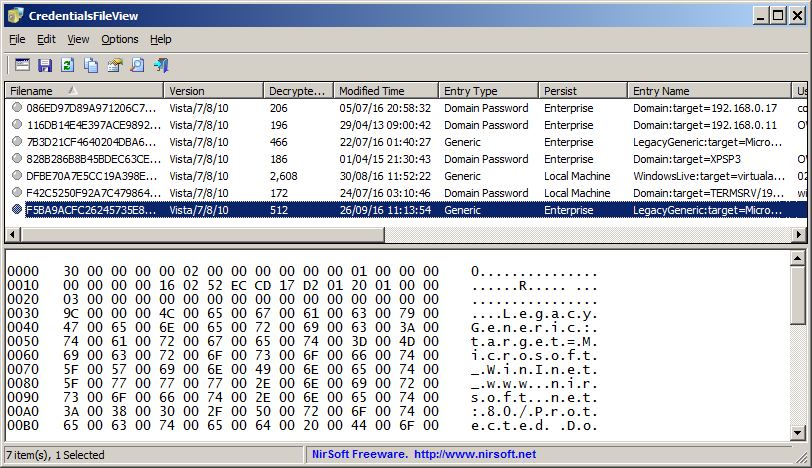This screenshot has width=812, height=468.
Task: Click the ASCII text t.a.r.g.e.t.=.M.
Action: point(534,341)
